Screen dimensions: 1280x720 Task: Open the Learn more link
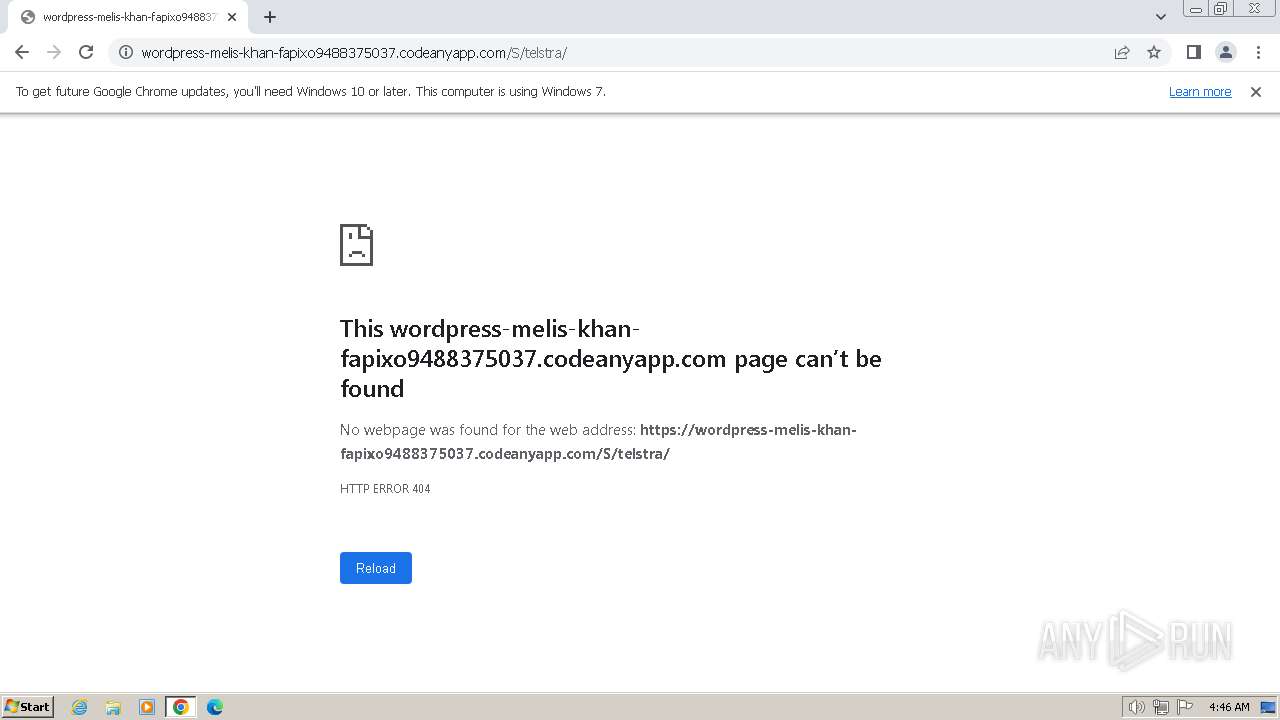[1200, 91]
